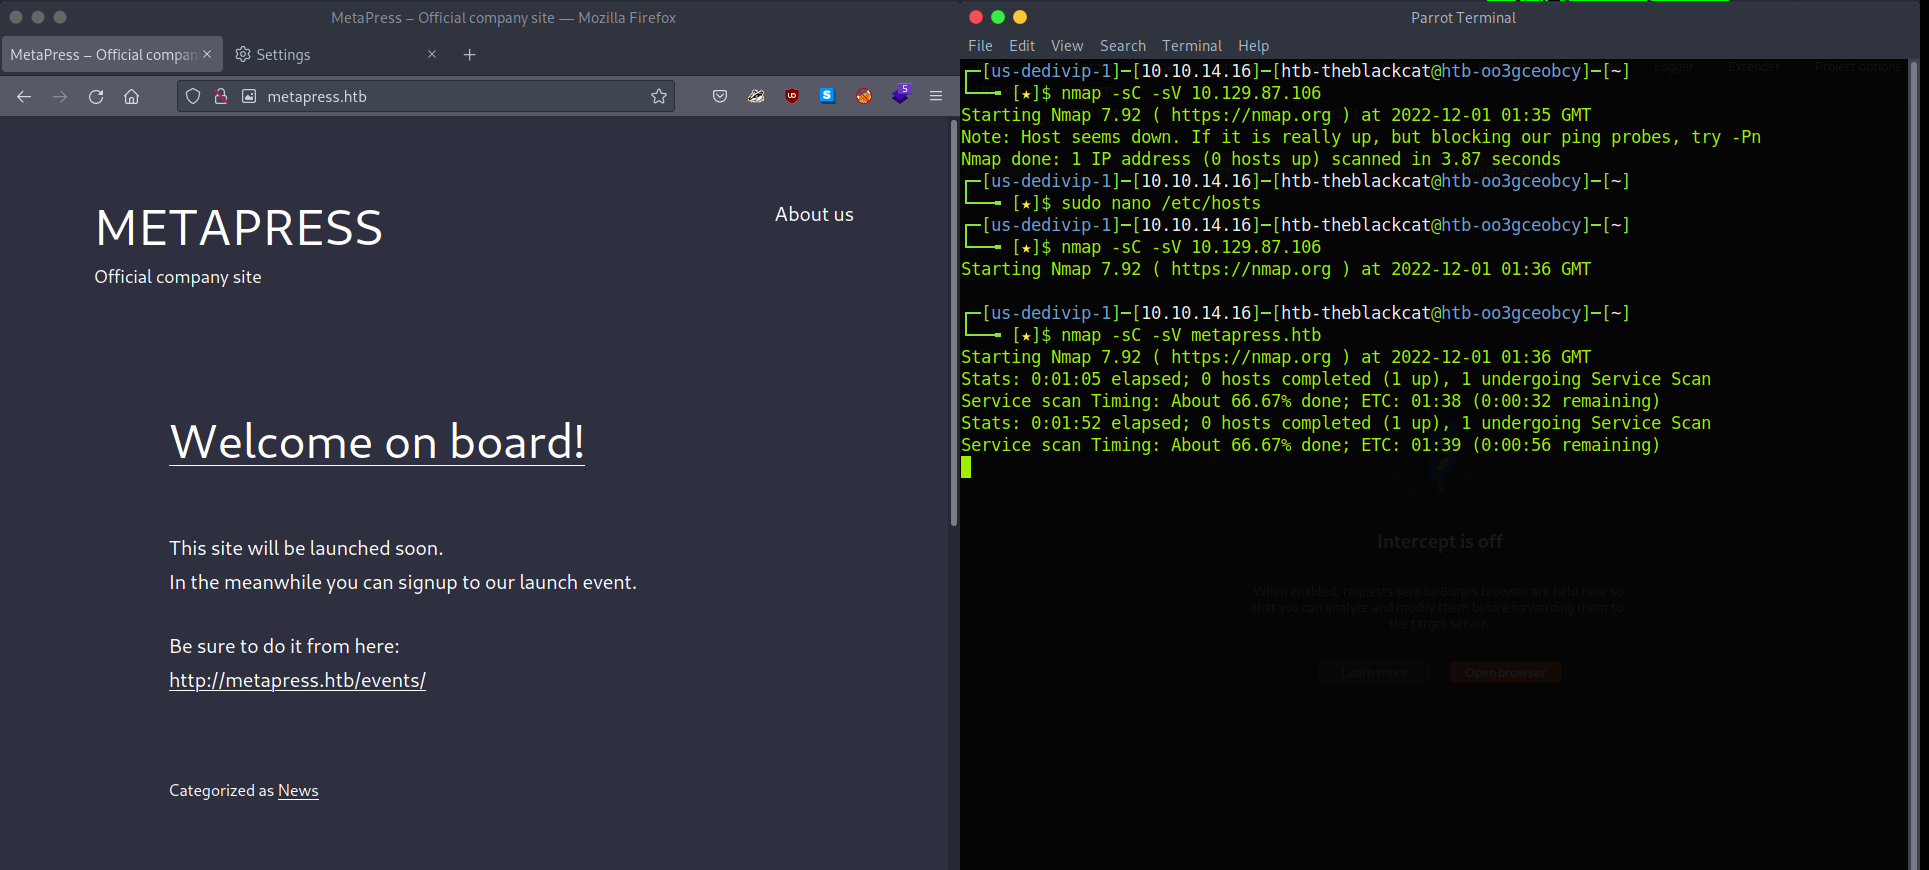Screen dimensions: 1929x870
Task: Open the uBlock Origin extension
Action: 792,96
